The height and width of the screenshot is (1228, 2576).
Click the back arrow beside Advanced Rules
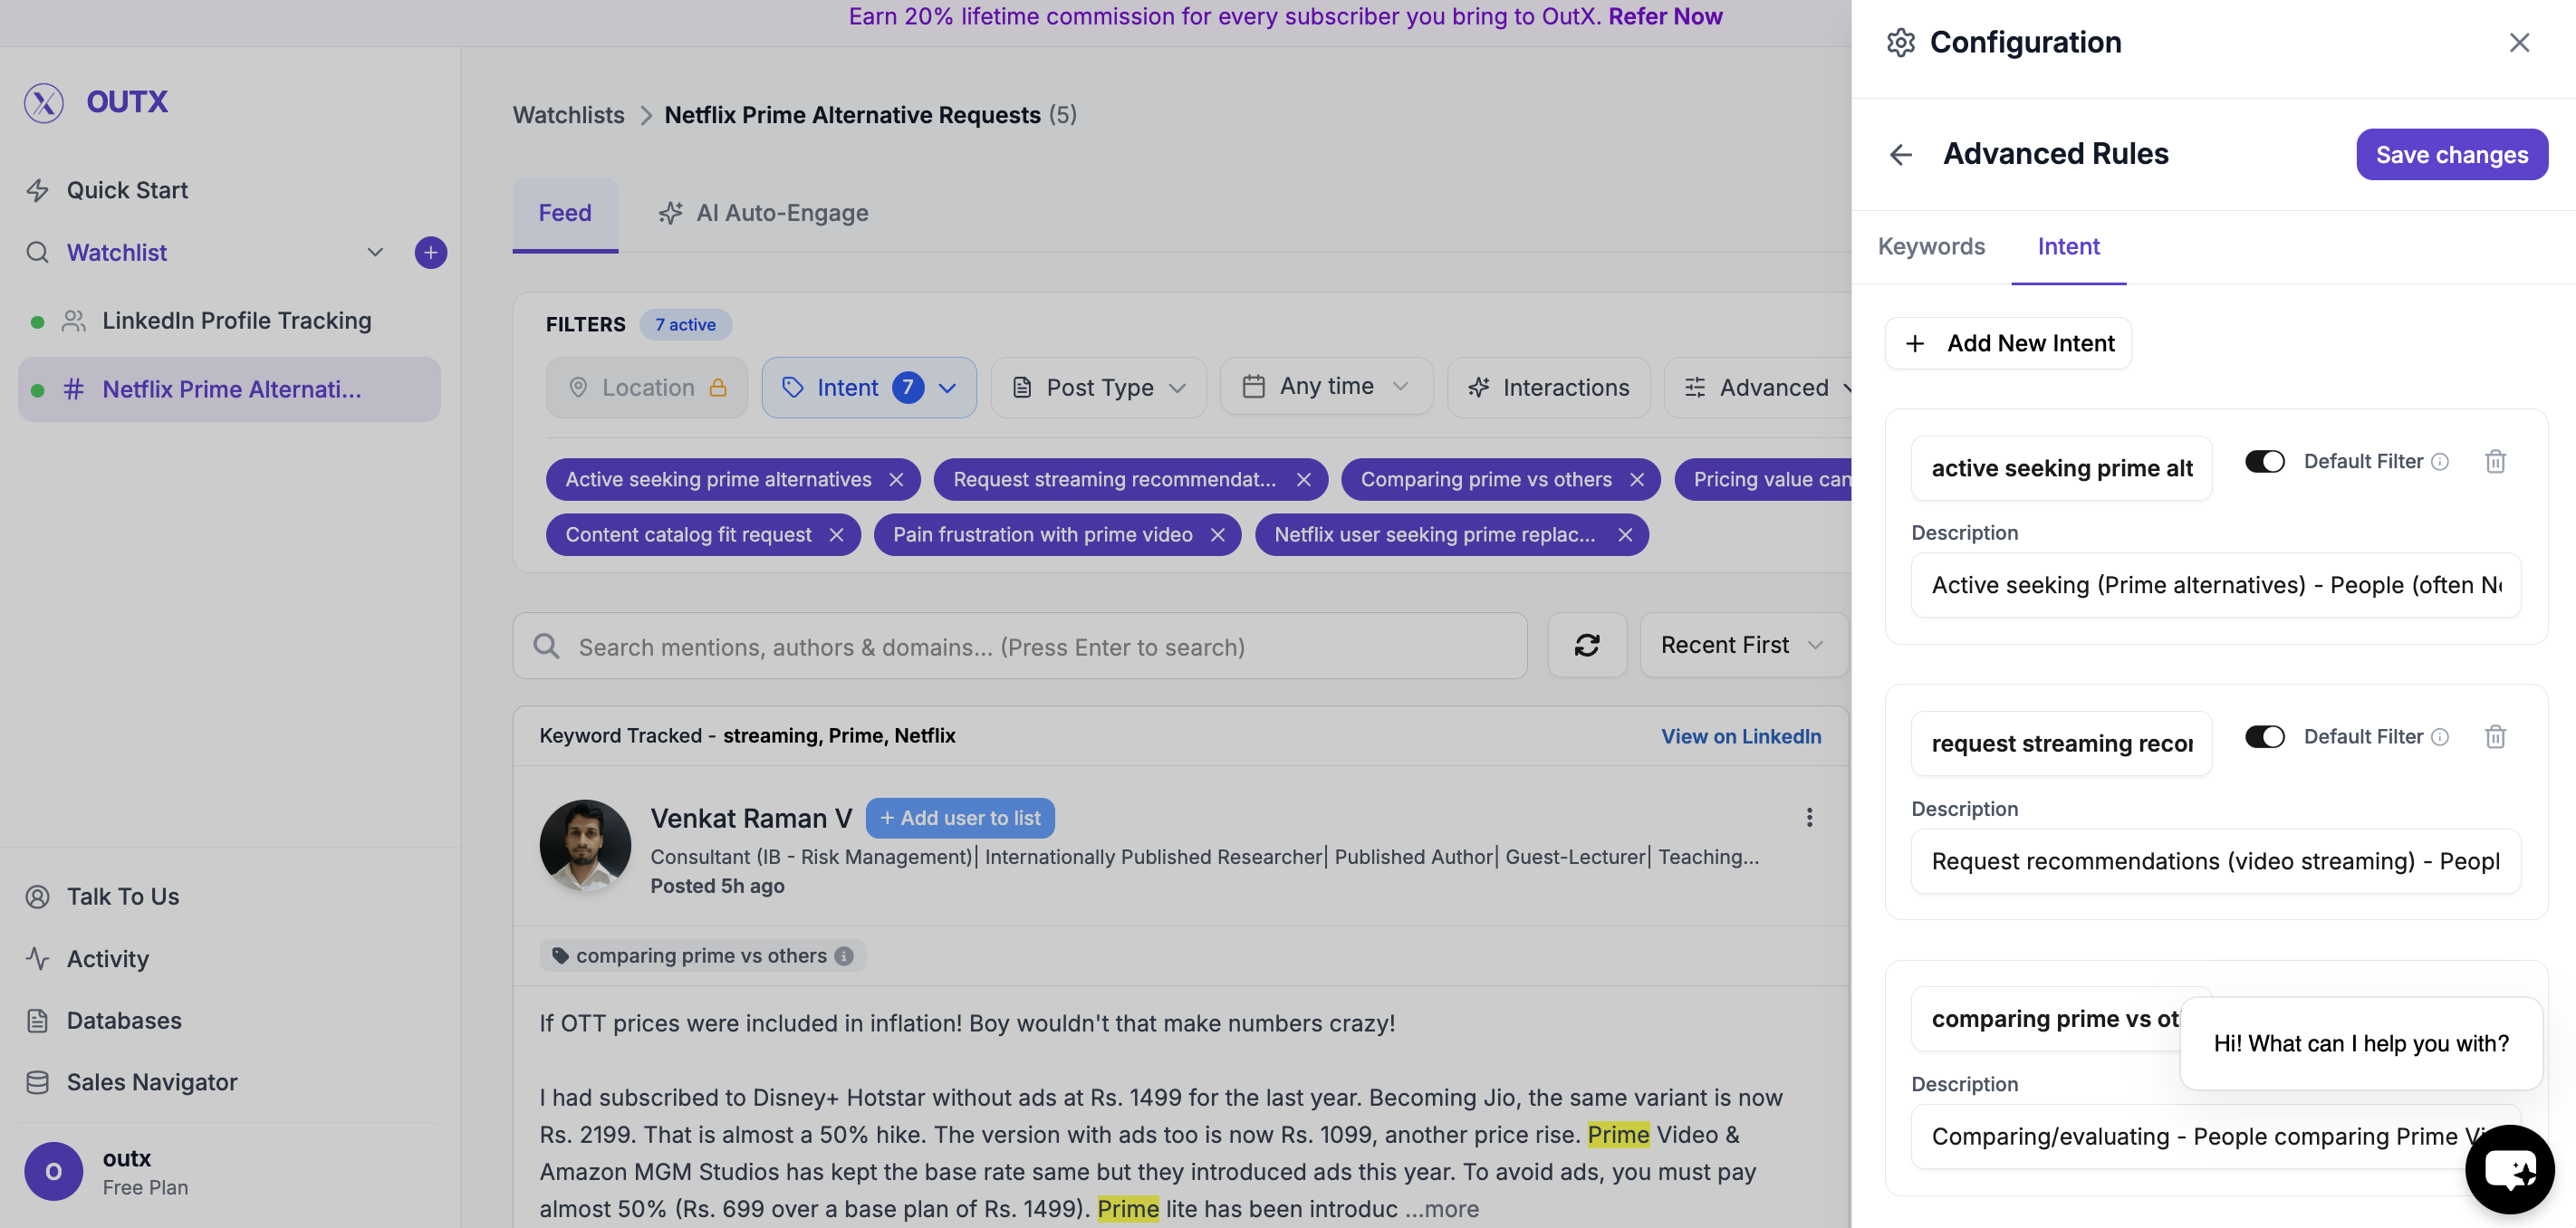1900,154
